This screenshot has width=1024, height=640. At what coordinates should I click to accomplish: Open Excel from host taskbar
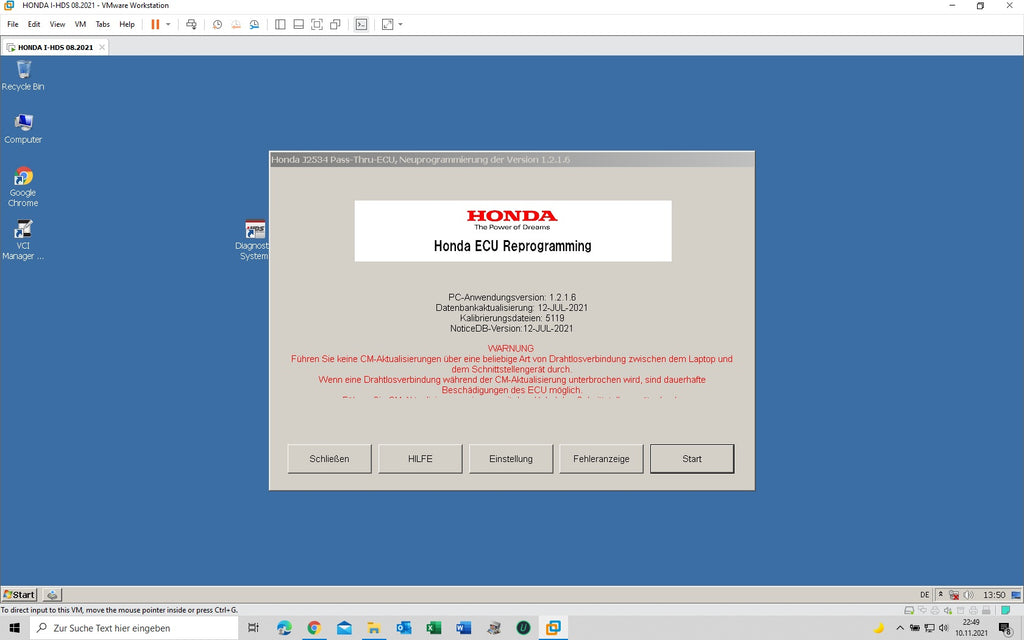coord(434,628)
